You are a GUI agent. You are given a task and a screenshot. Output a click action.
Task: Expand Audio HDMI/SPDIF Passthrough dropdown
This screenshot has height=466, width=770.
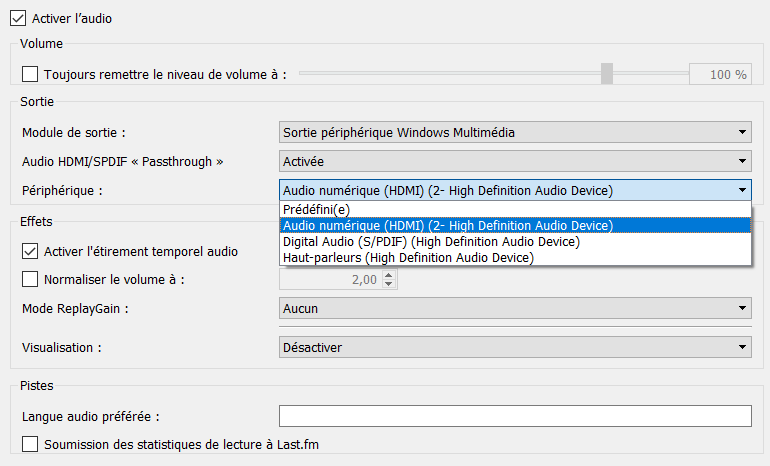coord(514,161)
